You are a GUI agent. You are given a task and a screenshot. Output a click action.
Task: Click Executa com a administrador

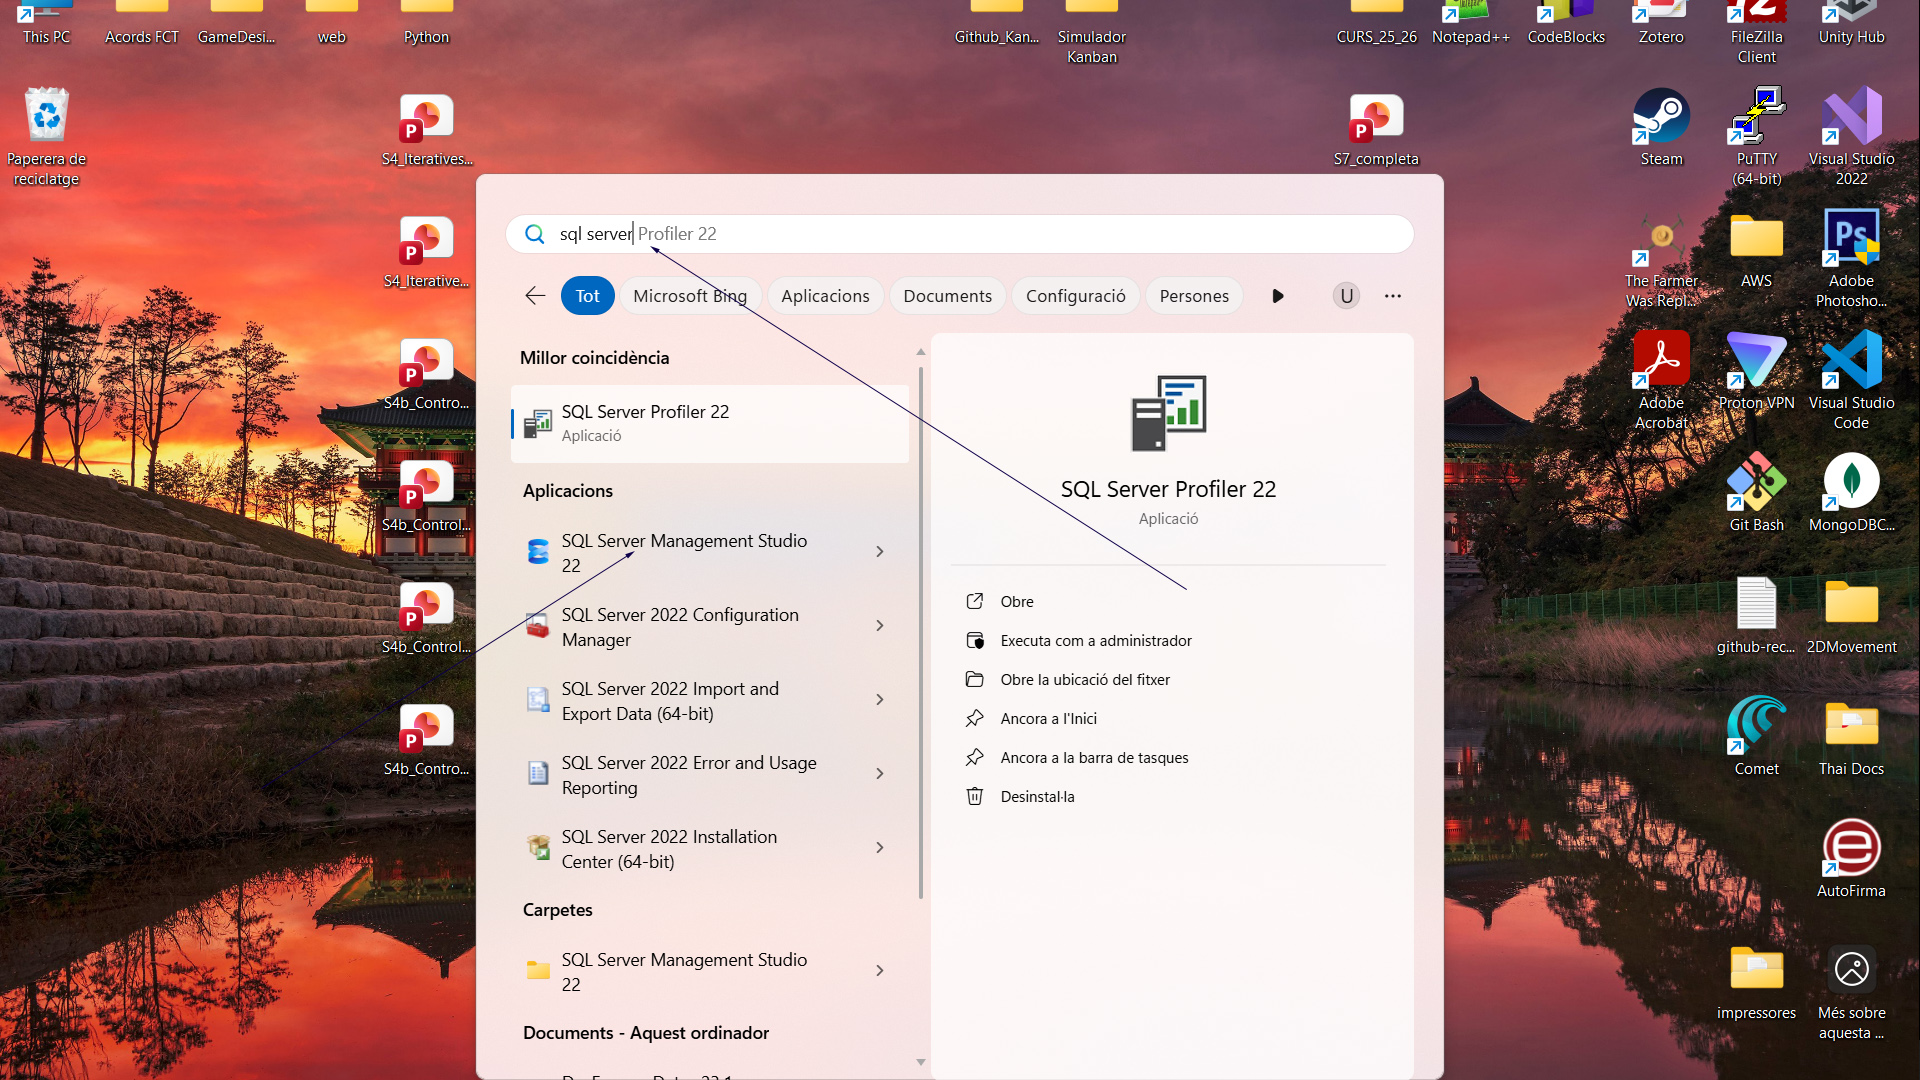(1095, 640)
